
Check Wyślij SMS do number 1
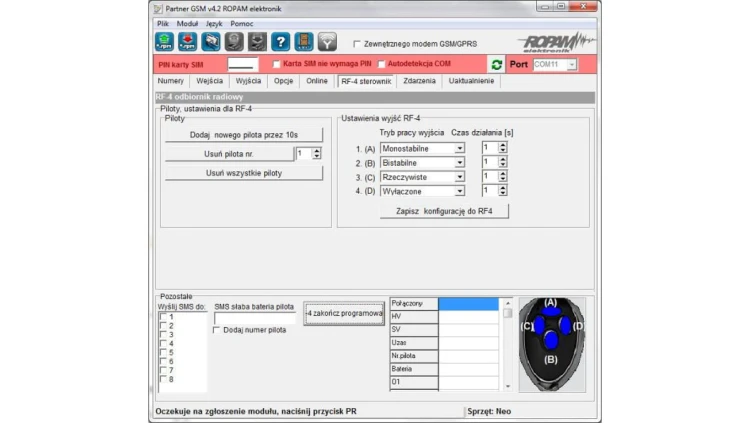pos(163,317)
